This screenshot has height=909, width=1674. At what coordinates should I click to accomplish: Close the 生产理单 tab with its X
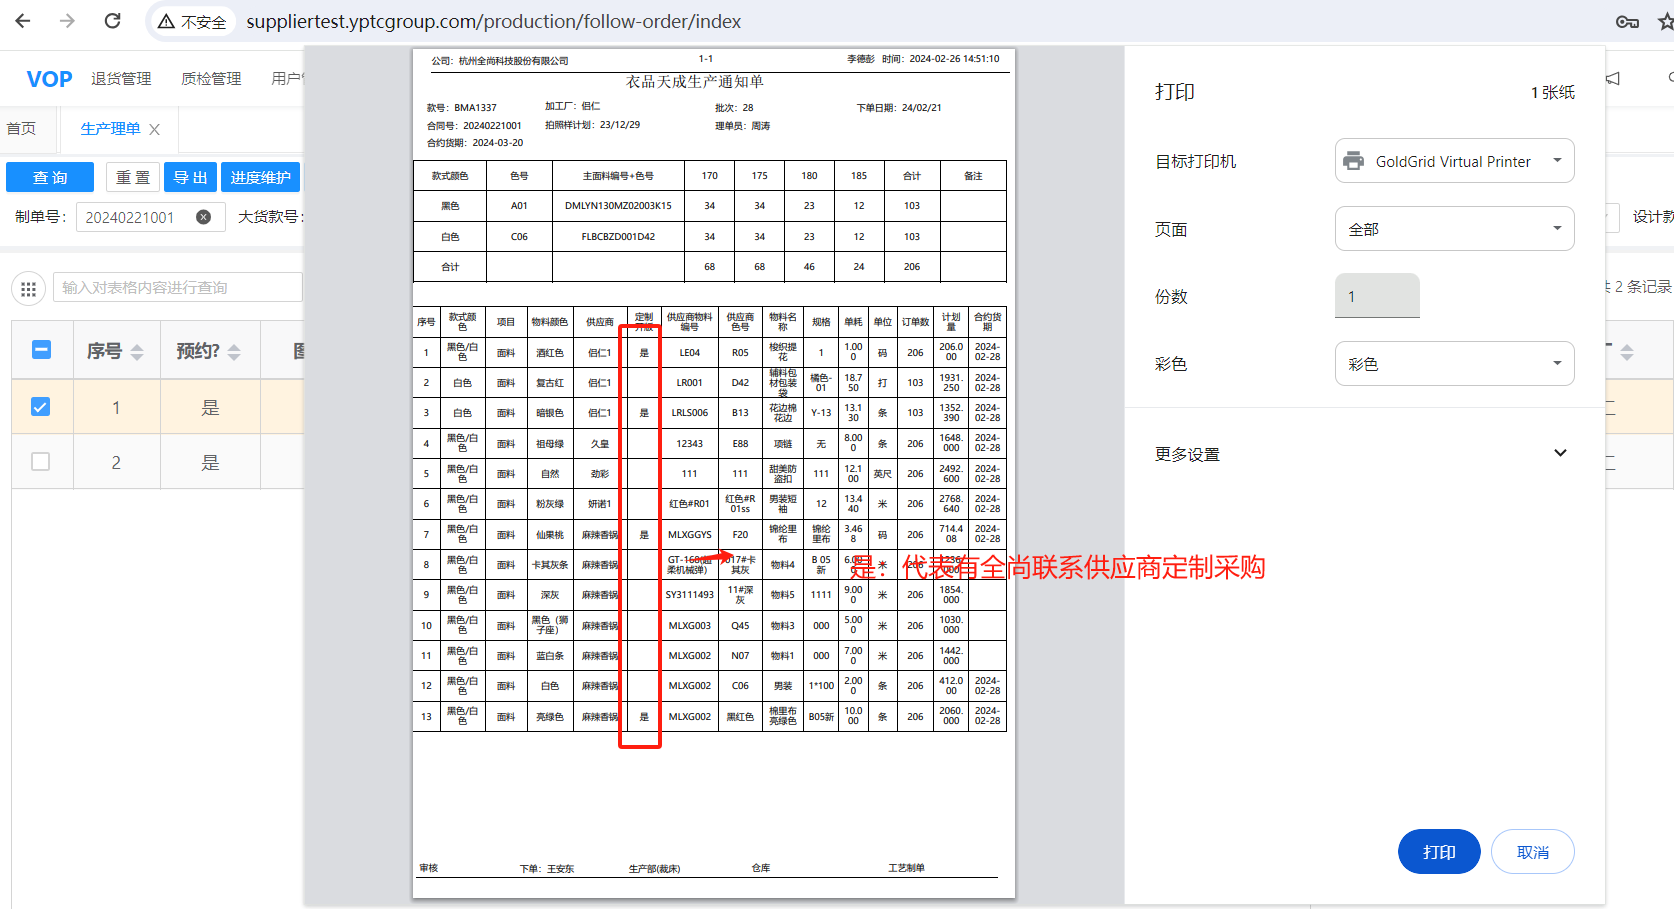point(154,129)
